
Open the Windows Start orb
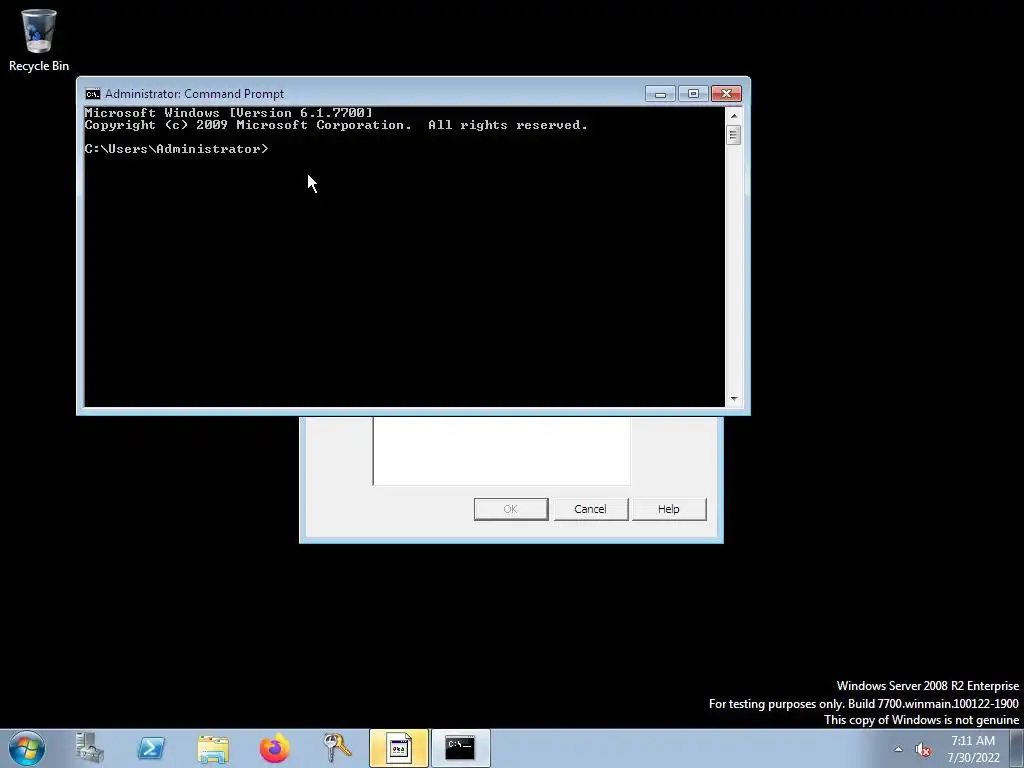point(27,748)
